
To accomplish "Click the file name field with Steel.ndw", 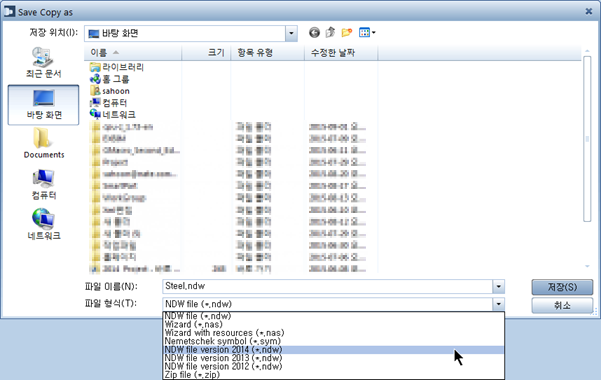I will click(x=328, y=286).
